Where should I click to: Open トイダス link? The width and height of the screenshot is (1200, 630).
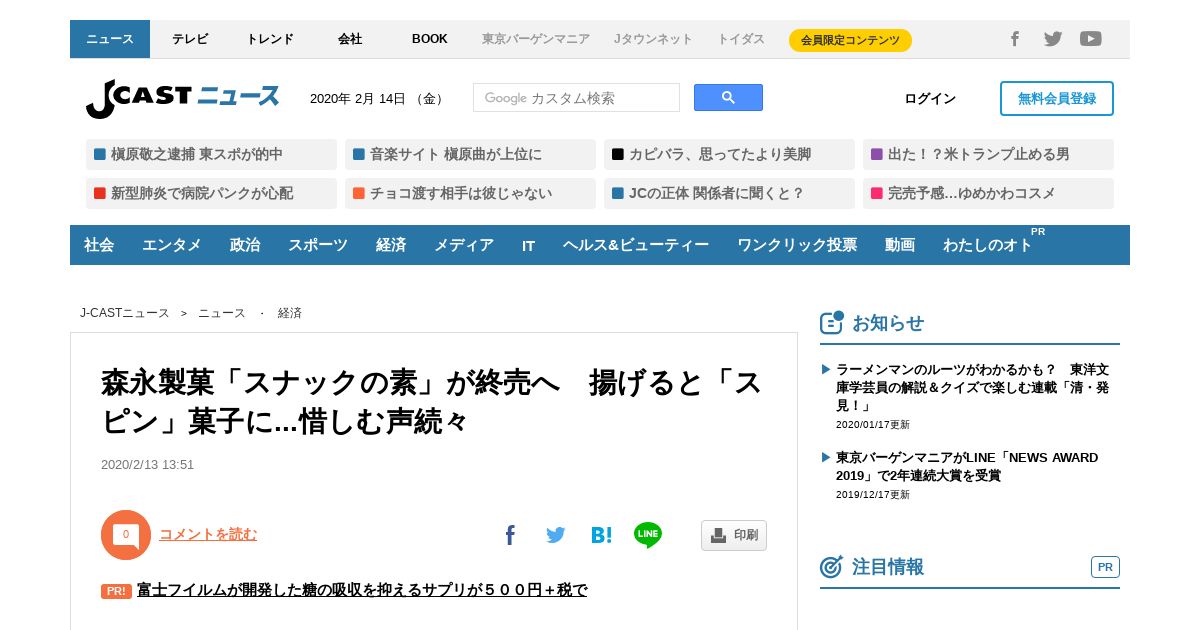[741, 39]
